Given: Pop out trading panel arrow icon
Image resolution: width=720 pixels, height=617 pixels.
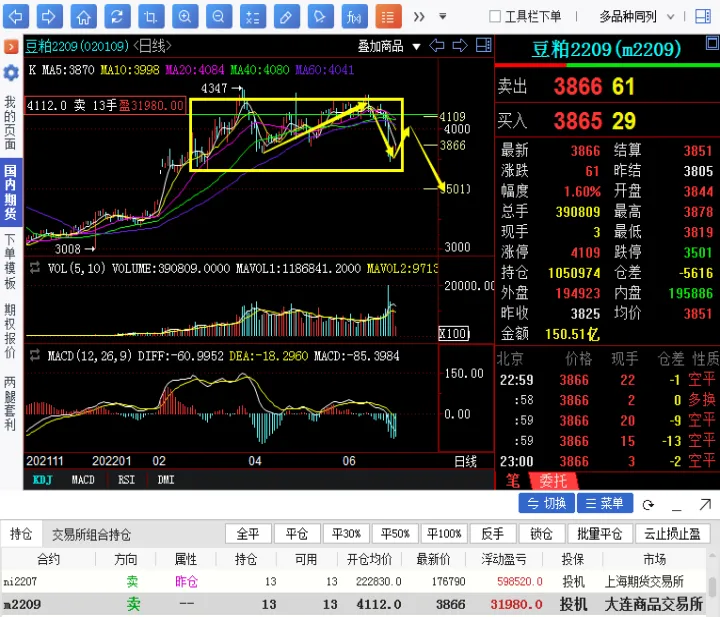Looking at the screenshot, I should tap(705, 505).
